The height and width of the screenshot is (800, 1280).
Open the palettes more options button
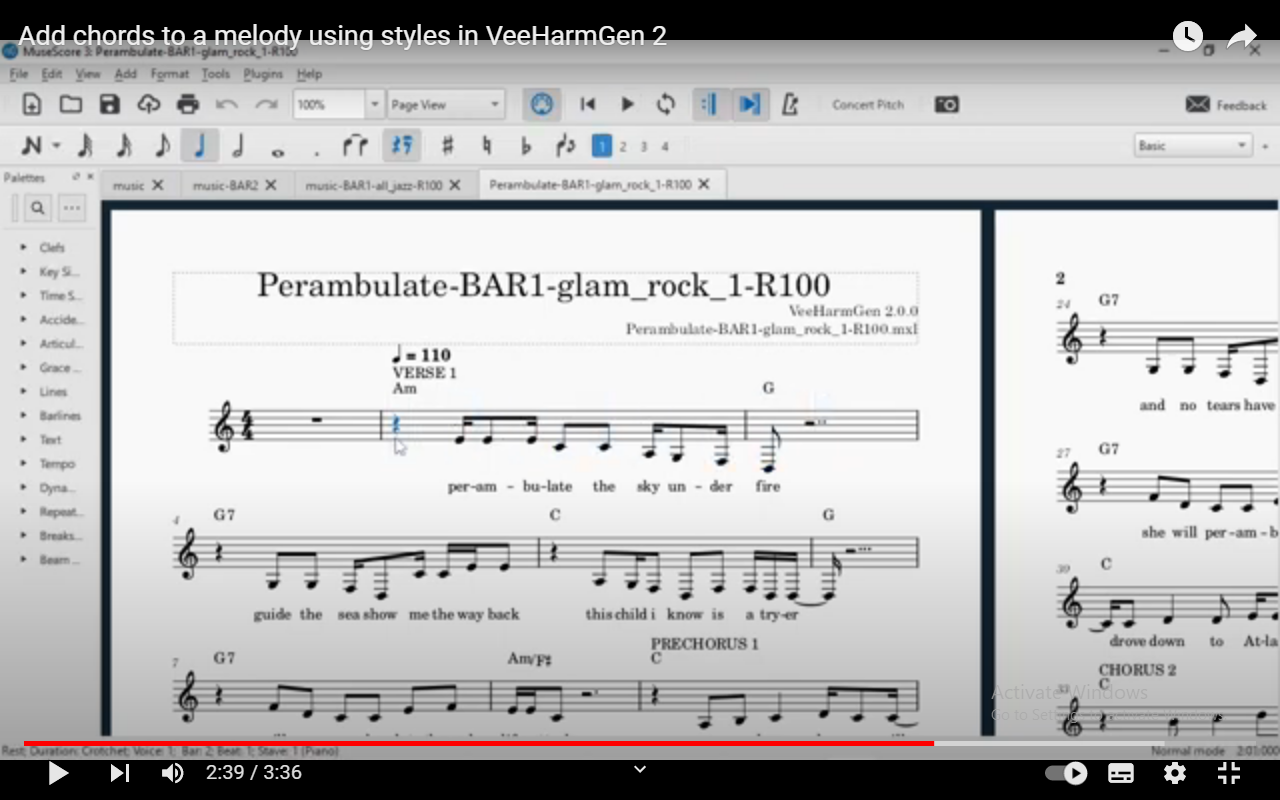coord(71,208)
